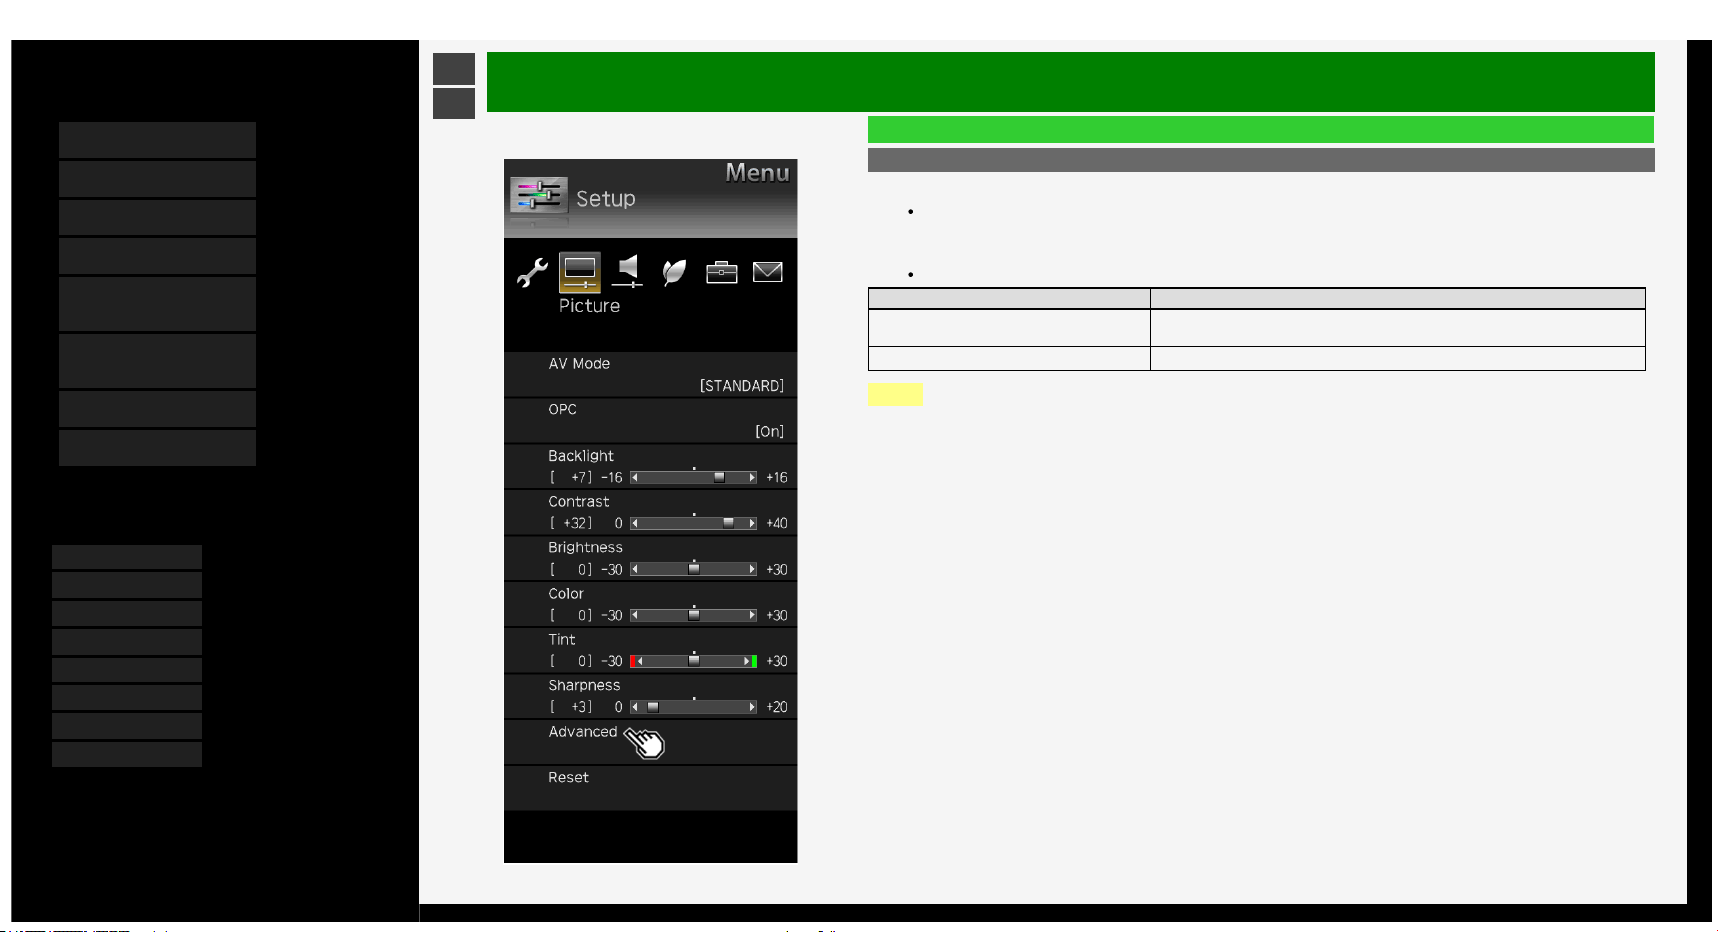The image size is (1718, 932).
Task: Click the Backlight +7 value
Action: coord(572,478)
